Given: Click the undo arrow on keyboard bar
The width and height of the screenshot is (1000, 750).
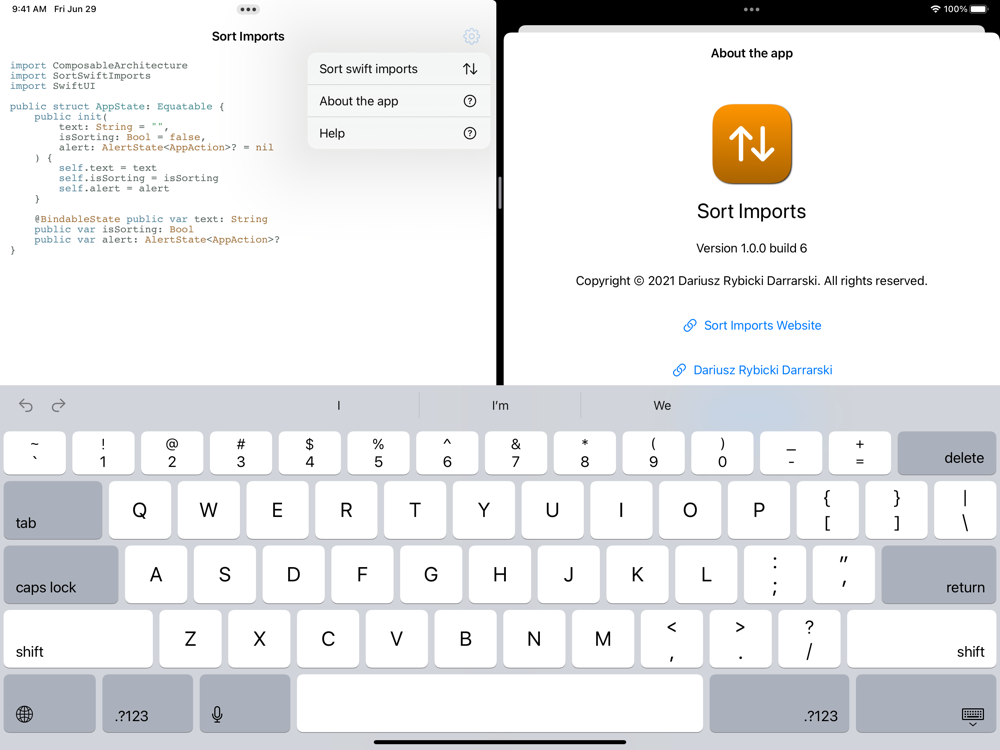Looking at the screenshot, I should [x=26, y=405].
